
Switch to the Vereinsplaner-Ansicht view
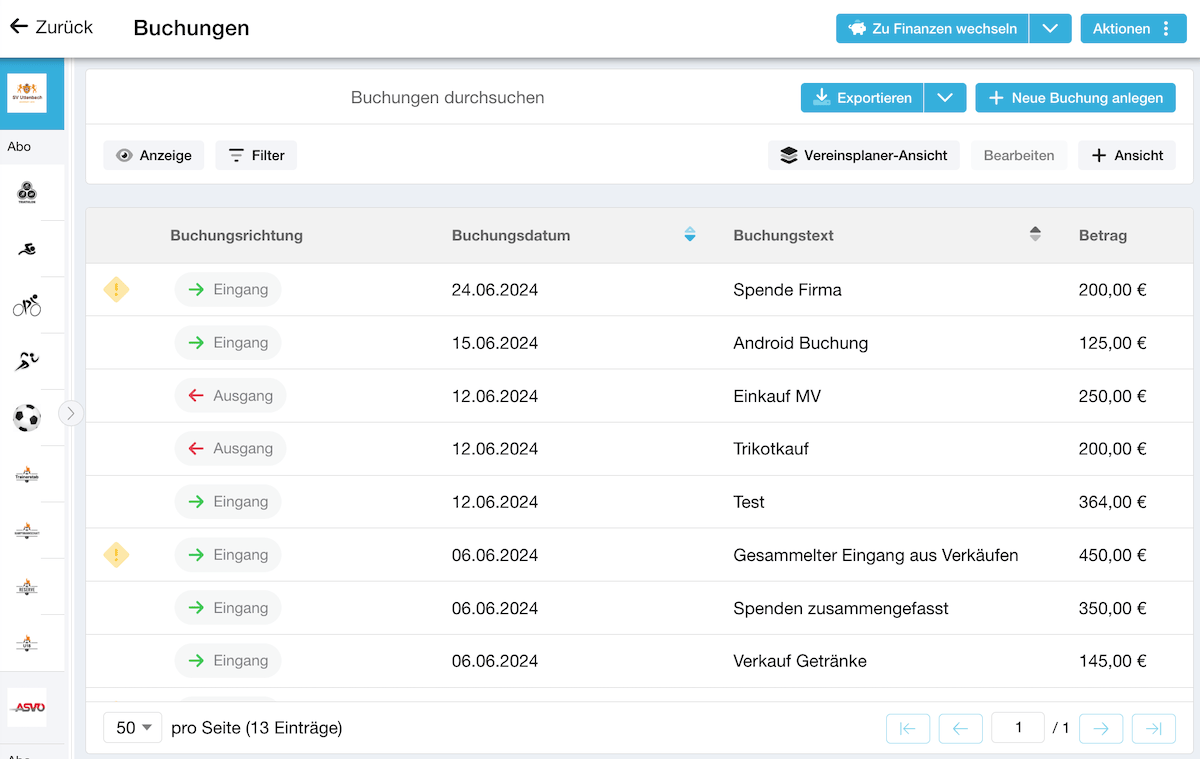[864, 155]
